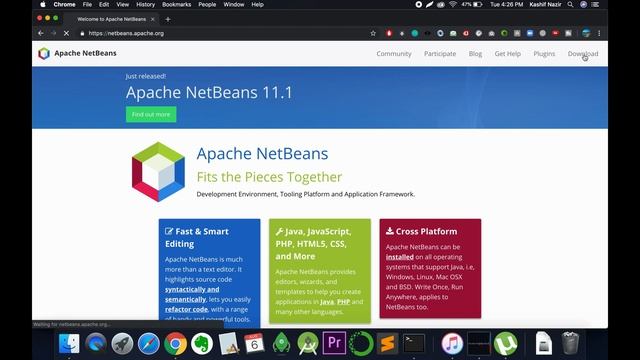640x360 pixels.
Task: Open the Bookmarks menu
Action: (x=176, y=4)
